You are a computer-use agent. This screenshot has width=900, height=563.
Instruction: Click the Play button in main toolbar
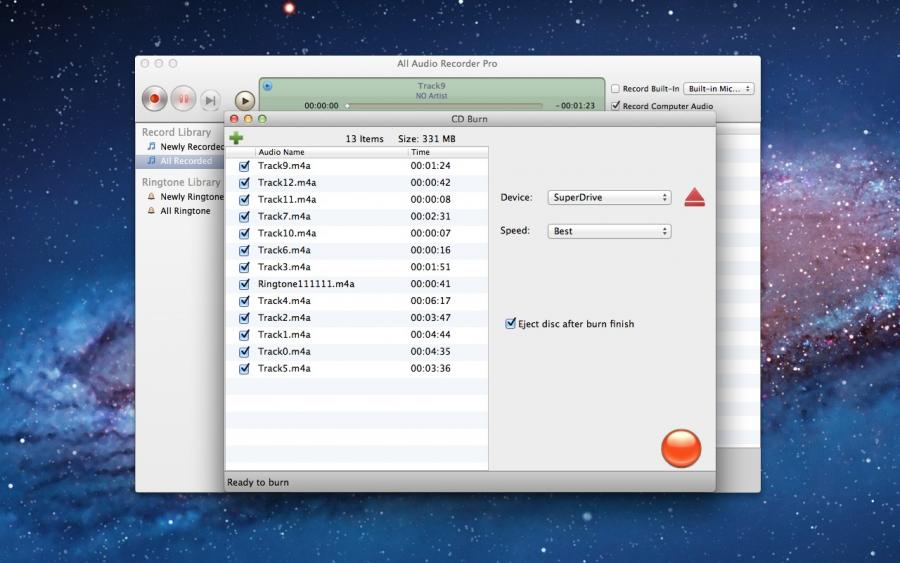pos(245,101)
